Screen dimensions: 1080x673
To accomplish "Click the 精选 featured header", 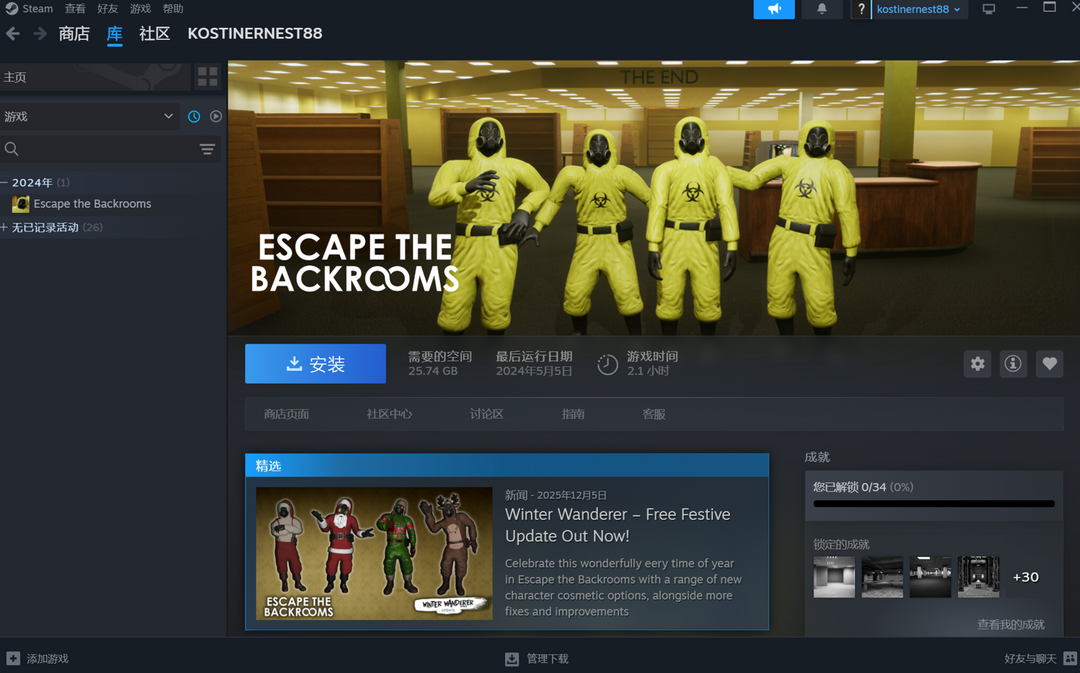I will 507,466.
